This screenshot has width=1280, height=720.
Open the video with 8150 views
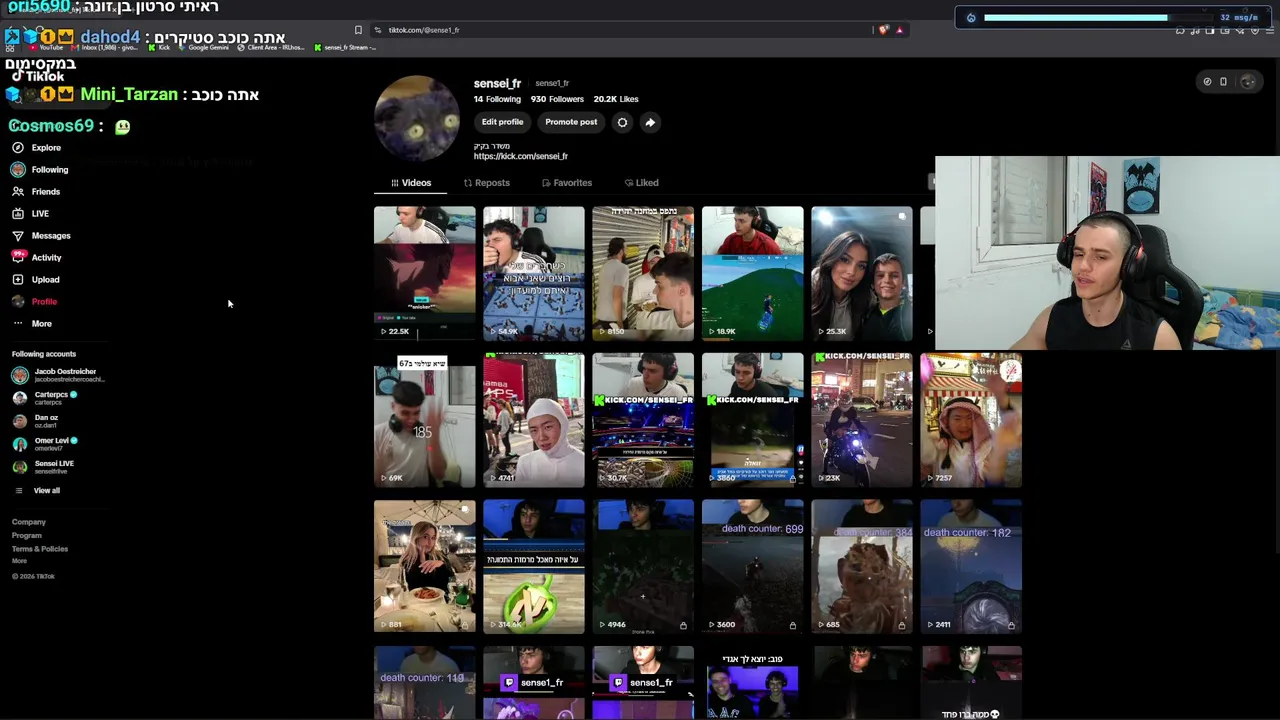(x=643, y=274)
